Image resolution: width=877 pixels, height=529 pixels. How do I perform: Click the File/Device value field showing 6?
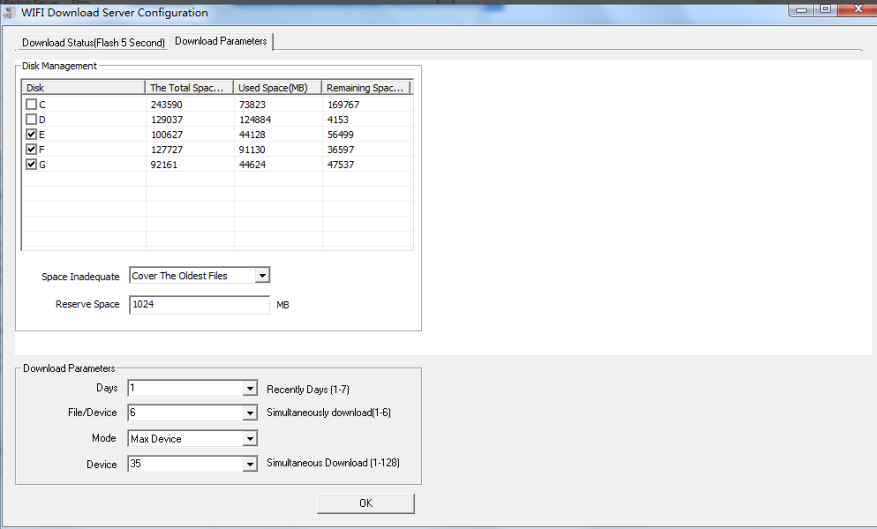[x=186, y=413]
